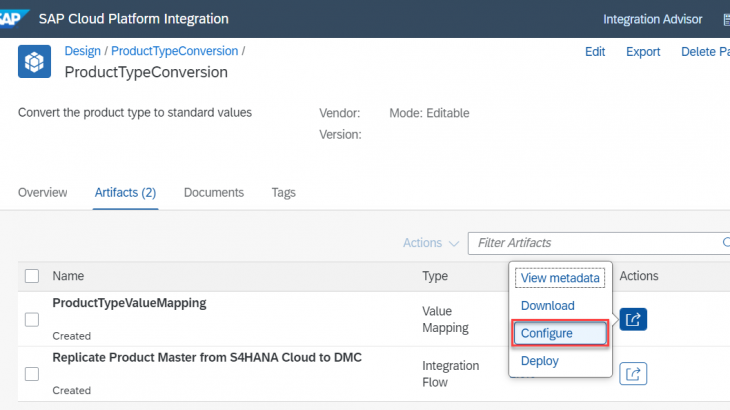Viewport: 730px width, 410px height.
Task: Click Download in the actions menu
Action: click(x=547, y=306)
